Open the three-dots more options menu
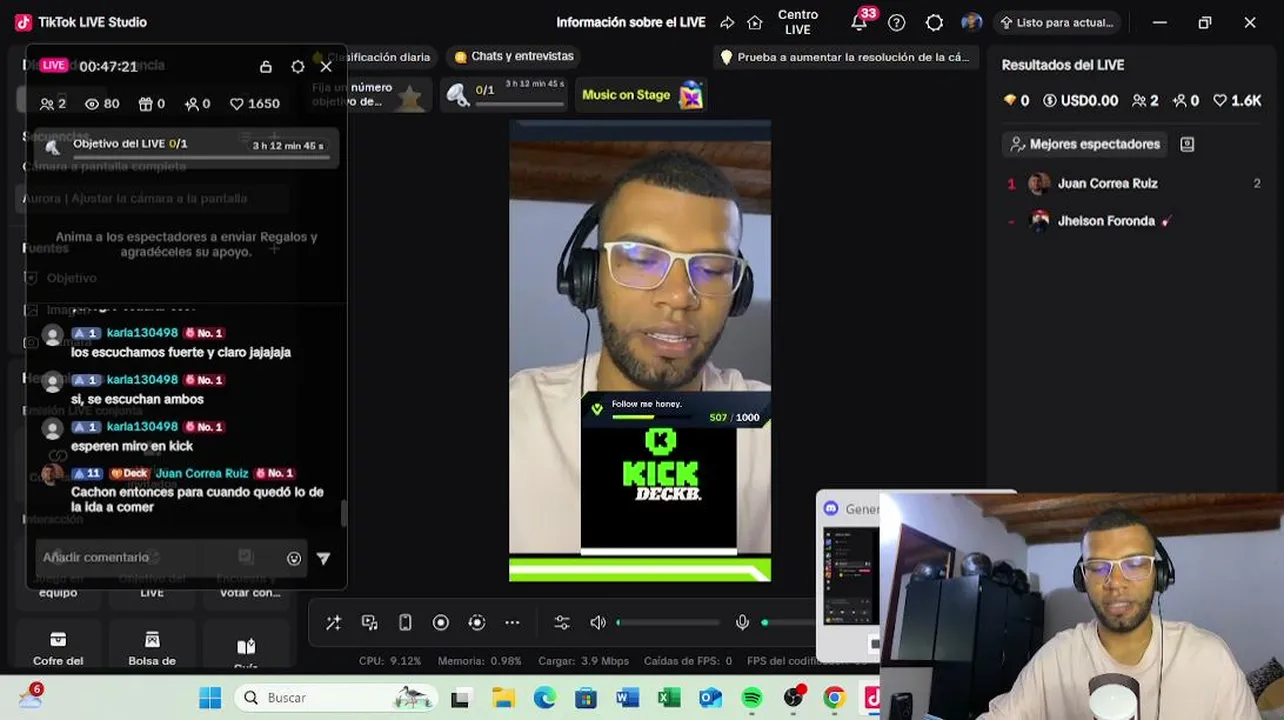 point(512,623)
